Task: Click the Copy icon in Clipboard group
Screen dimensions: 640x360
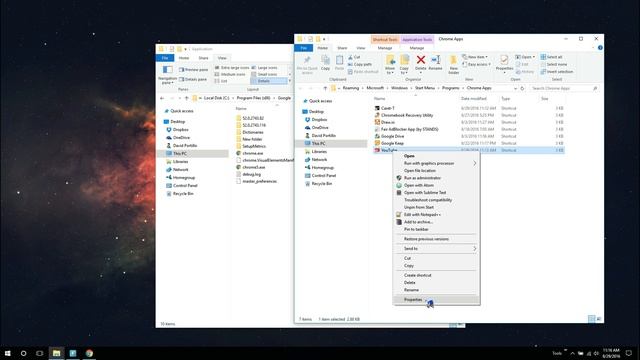Action: coord(325,60)
